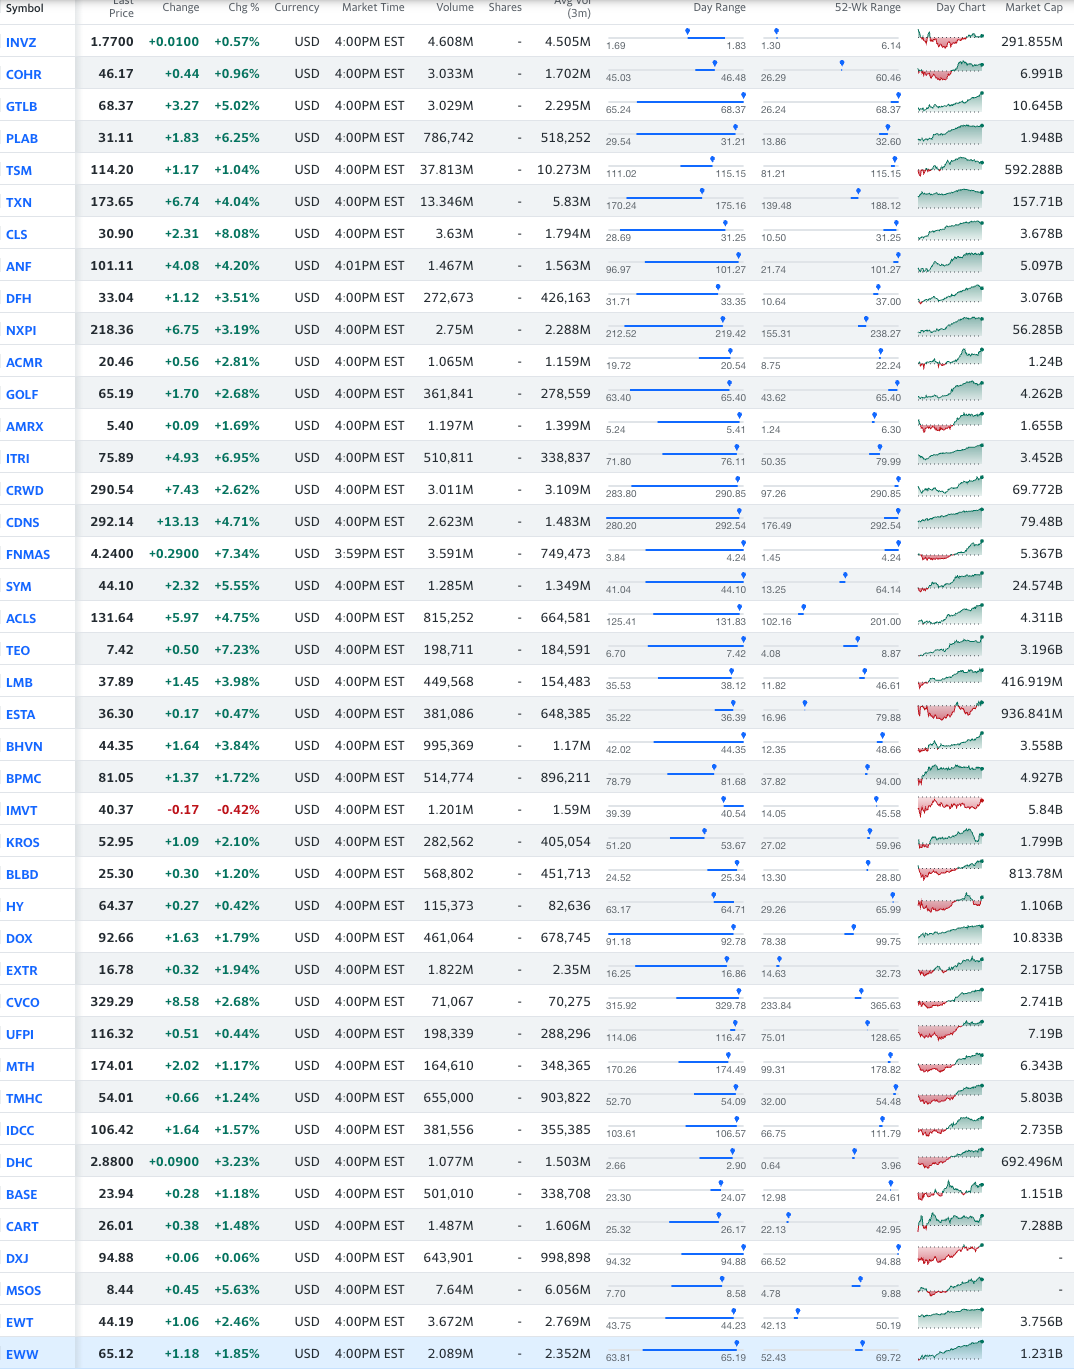
Task: Open the TSM day chart thumbnail
Action: 951,169
